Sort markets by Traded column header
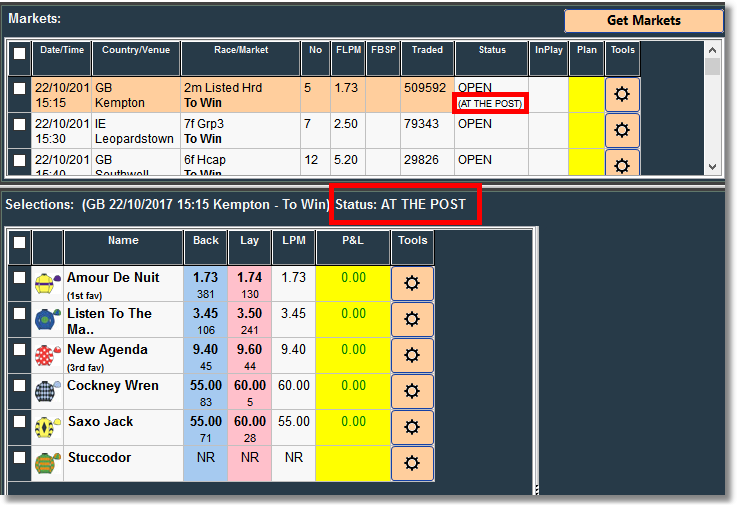737x507 pixels. point(427,50)
